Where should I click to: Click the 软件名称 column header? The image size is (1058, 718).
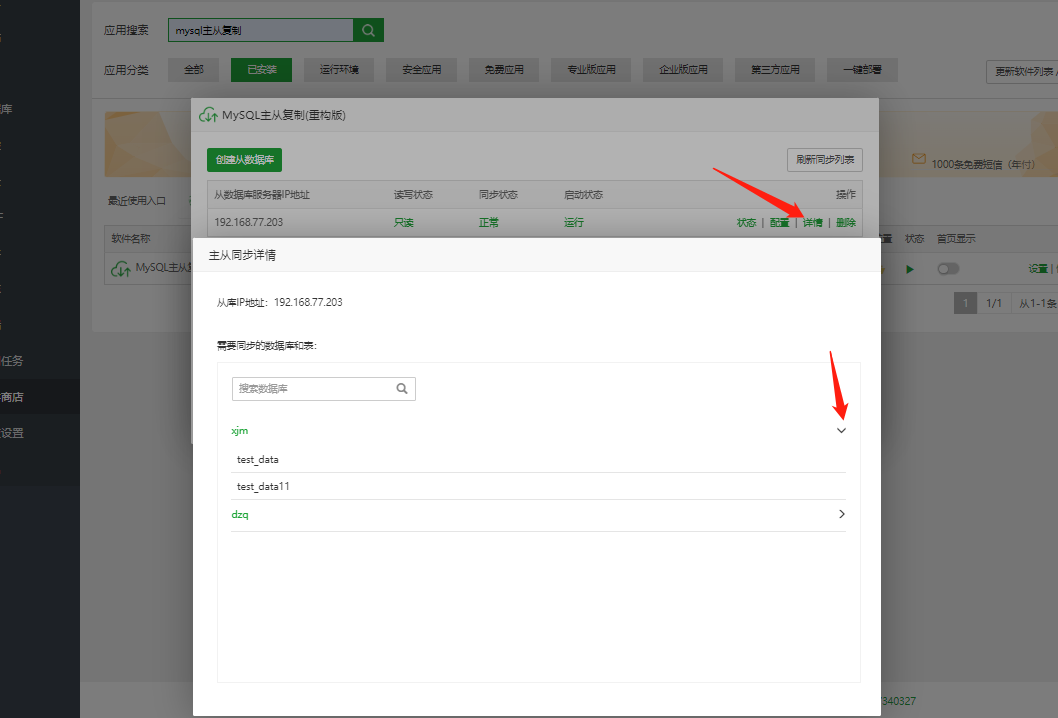click(x=131, y=239)
